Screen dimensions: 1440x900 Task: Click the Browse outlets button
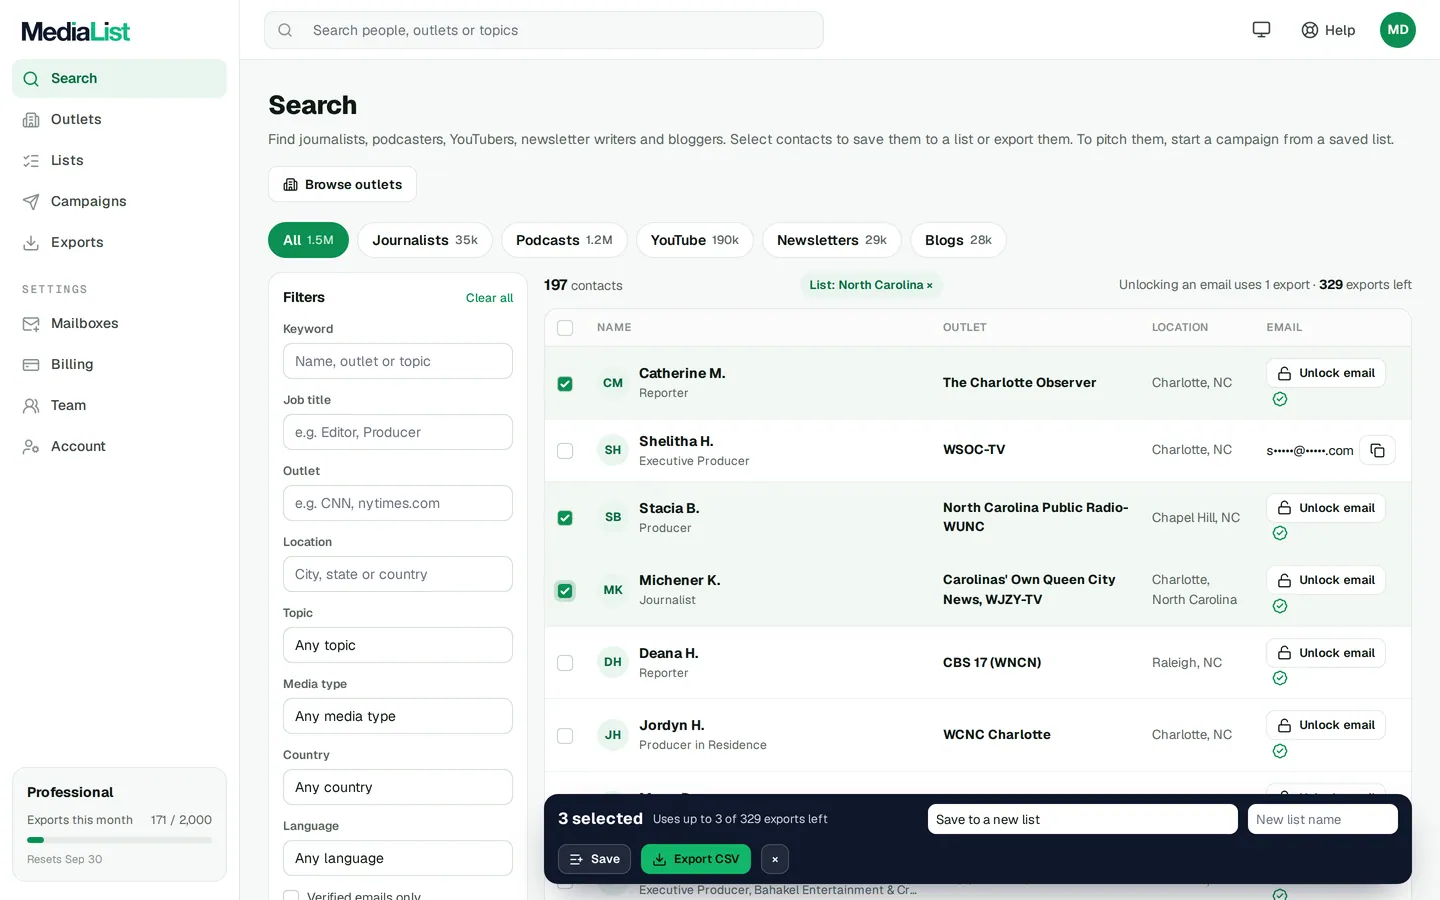coord(342,184)
